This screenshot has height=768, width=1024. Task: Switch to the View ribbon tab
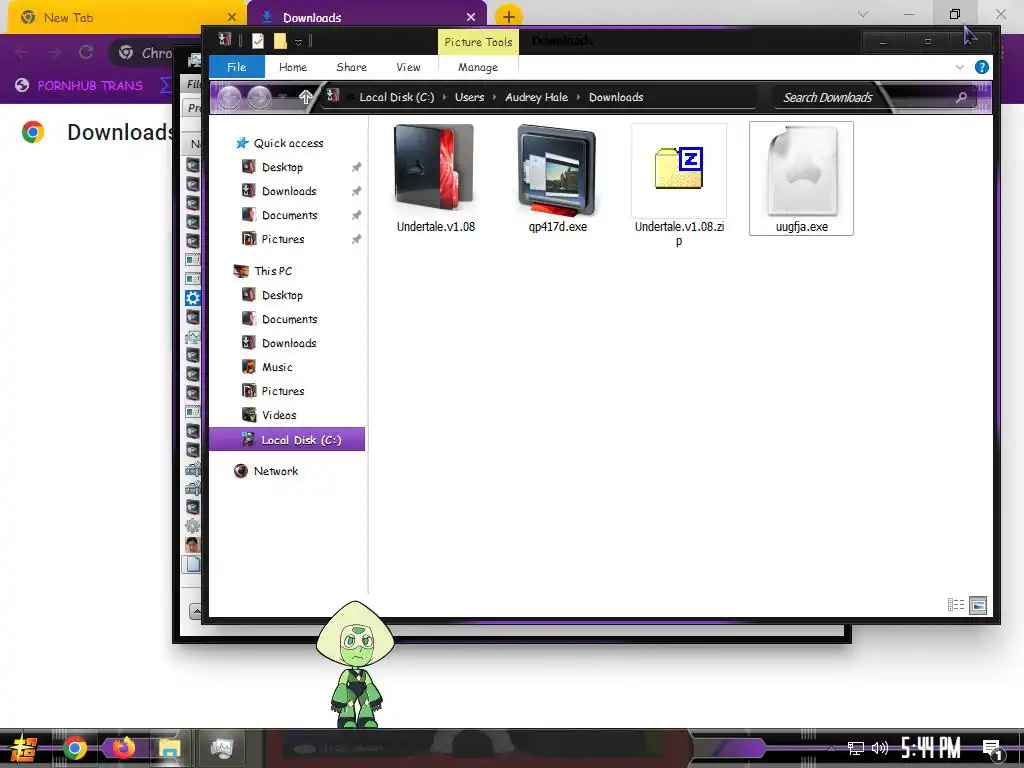coord(408,67)
